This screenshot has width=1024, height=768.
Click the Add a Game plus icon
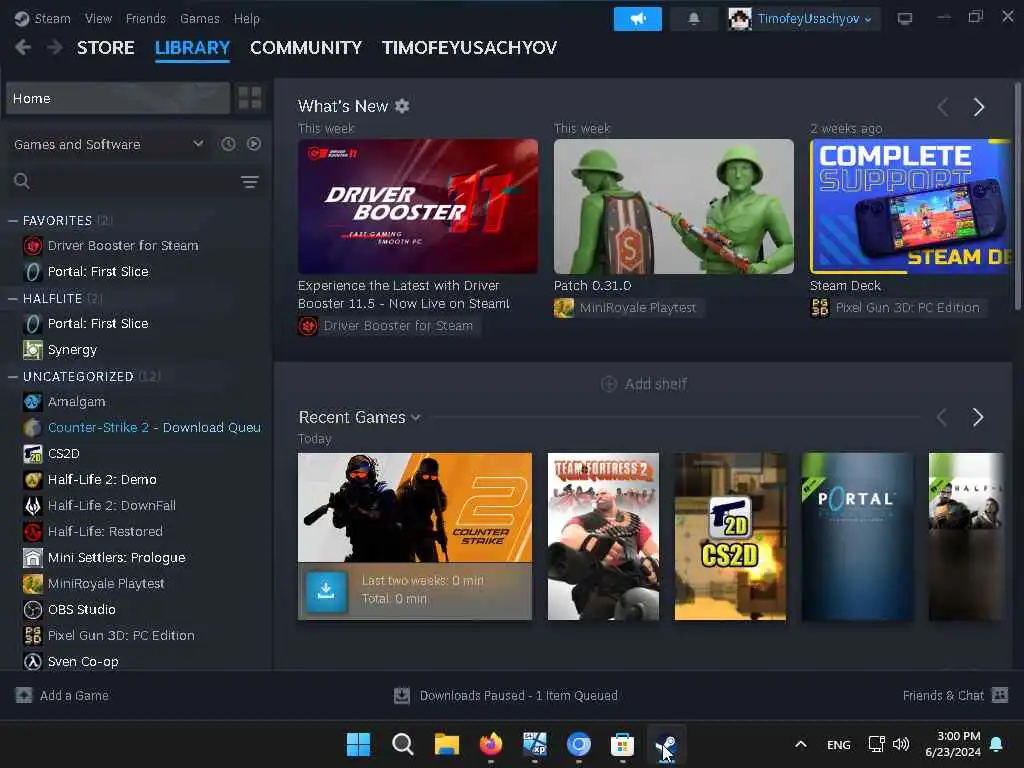click(24, 696)
